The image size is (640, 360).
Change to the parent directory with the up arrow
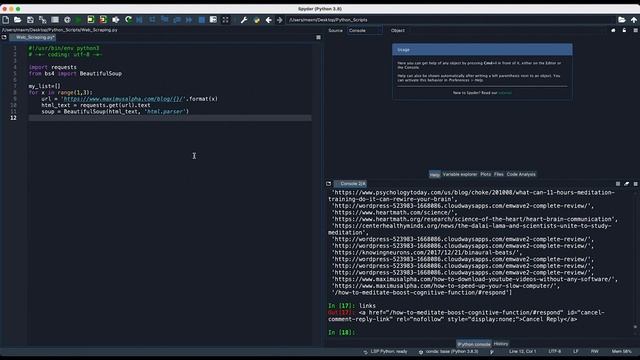pos(633,20)
